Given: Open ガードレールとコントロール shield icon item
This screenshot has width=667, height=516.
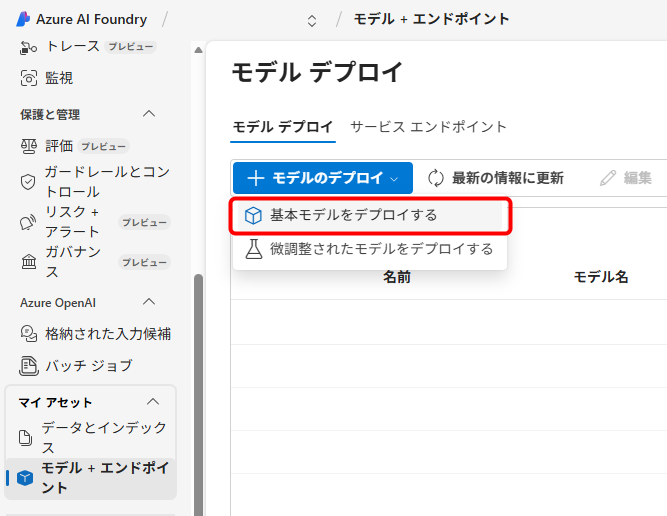Looking at the screenshot, I should pos(28,182).
